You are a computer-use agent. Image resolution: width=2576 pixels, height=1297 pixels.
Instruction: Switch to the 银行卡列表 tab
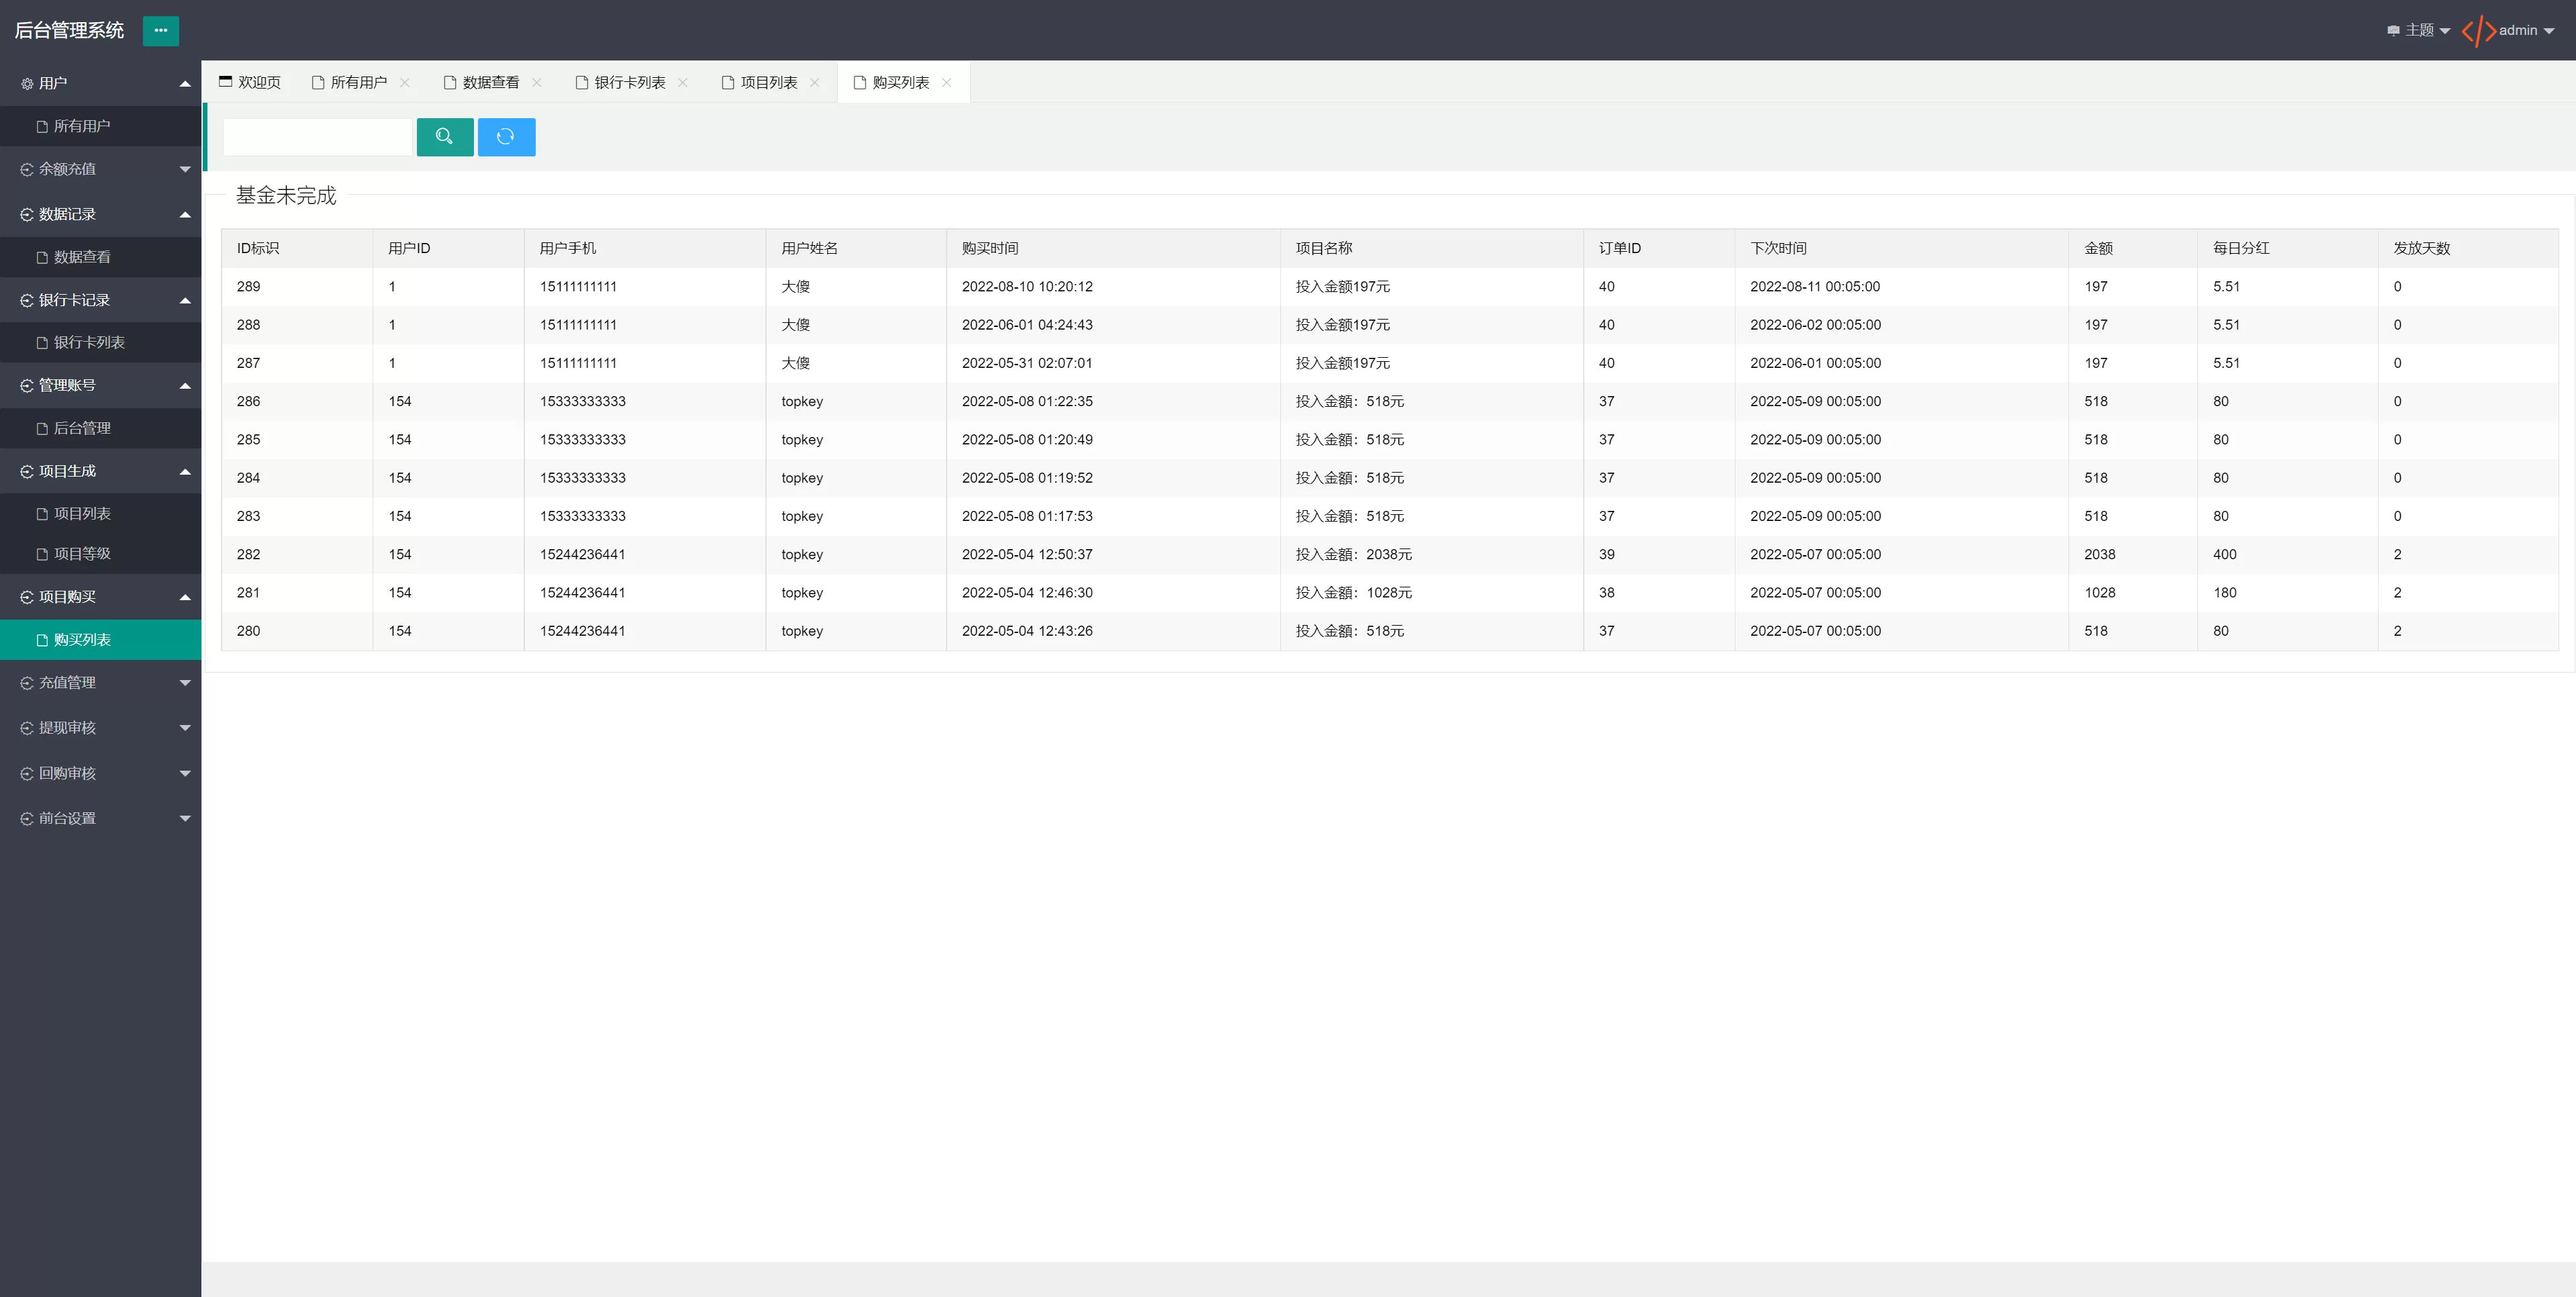[x=629, y=83]
